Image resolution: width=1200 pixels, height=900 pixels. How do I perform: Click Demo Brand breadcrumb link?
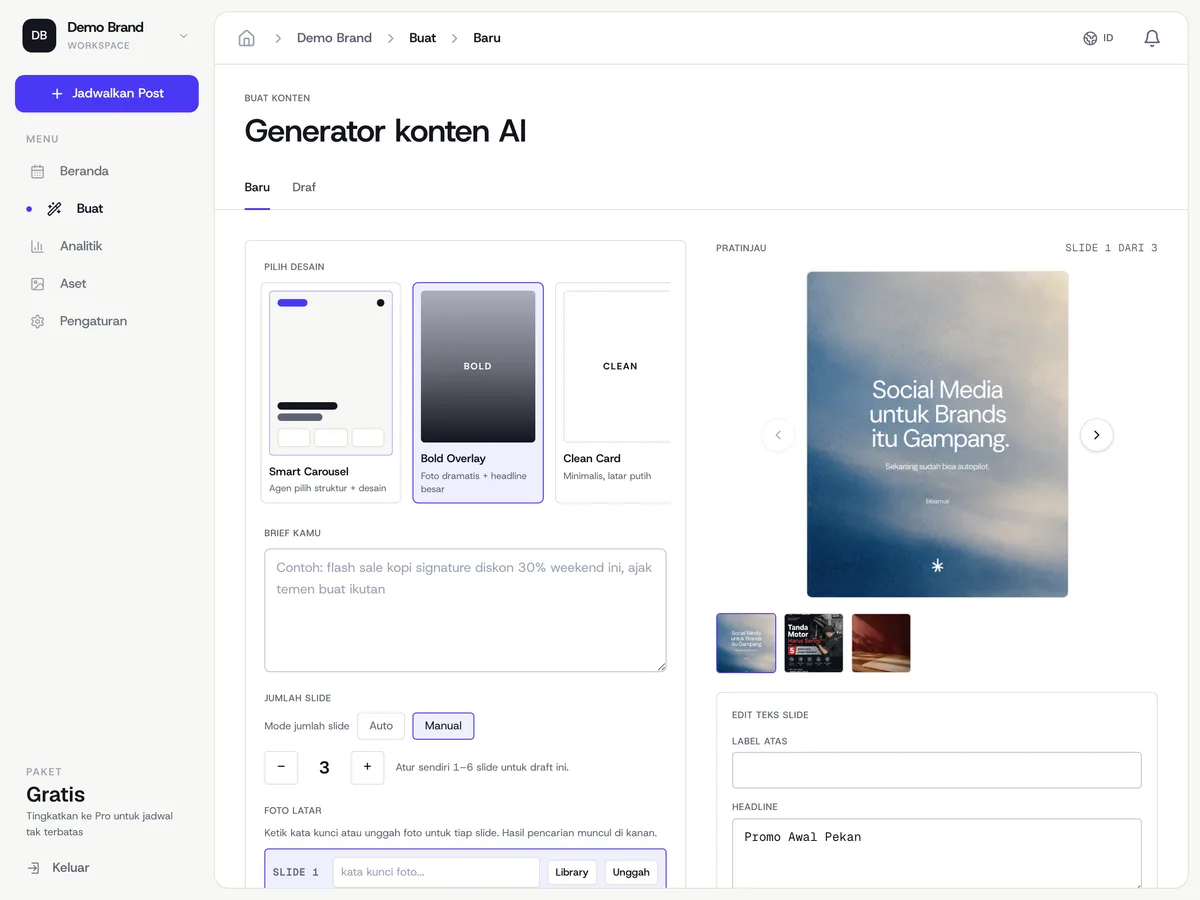tap(334, 38)
